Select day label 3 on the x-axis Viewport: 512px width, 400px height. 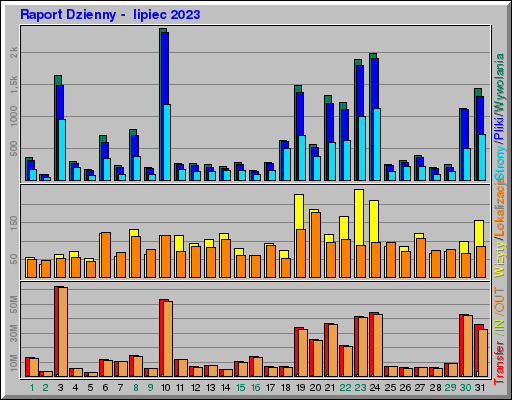click(60, 388)
